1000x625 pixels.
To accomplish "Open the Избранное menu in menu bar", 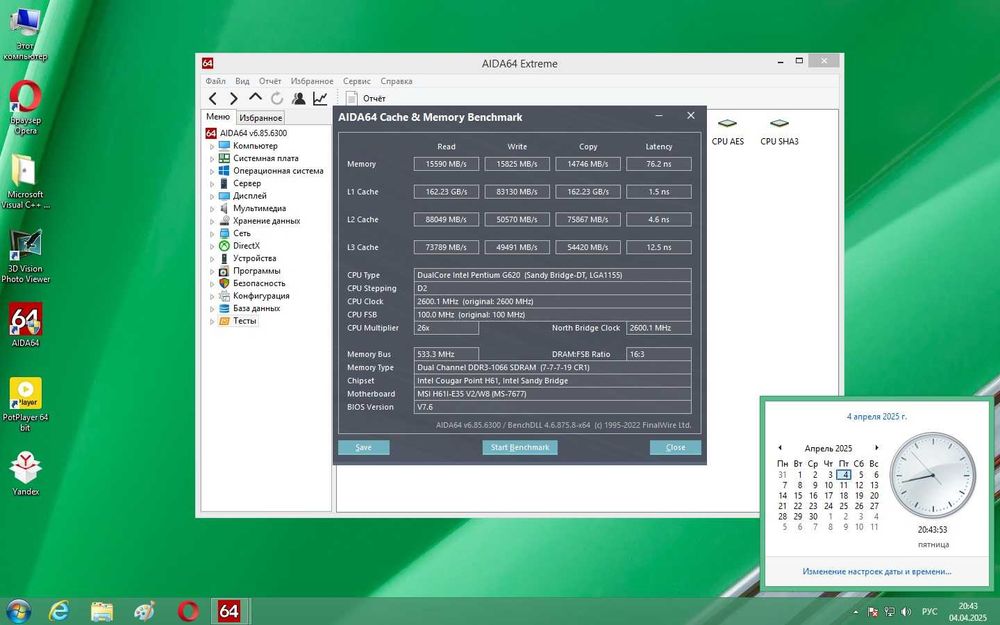I will [x=312, y=81].
